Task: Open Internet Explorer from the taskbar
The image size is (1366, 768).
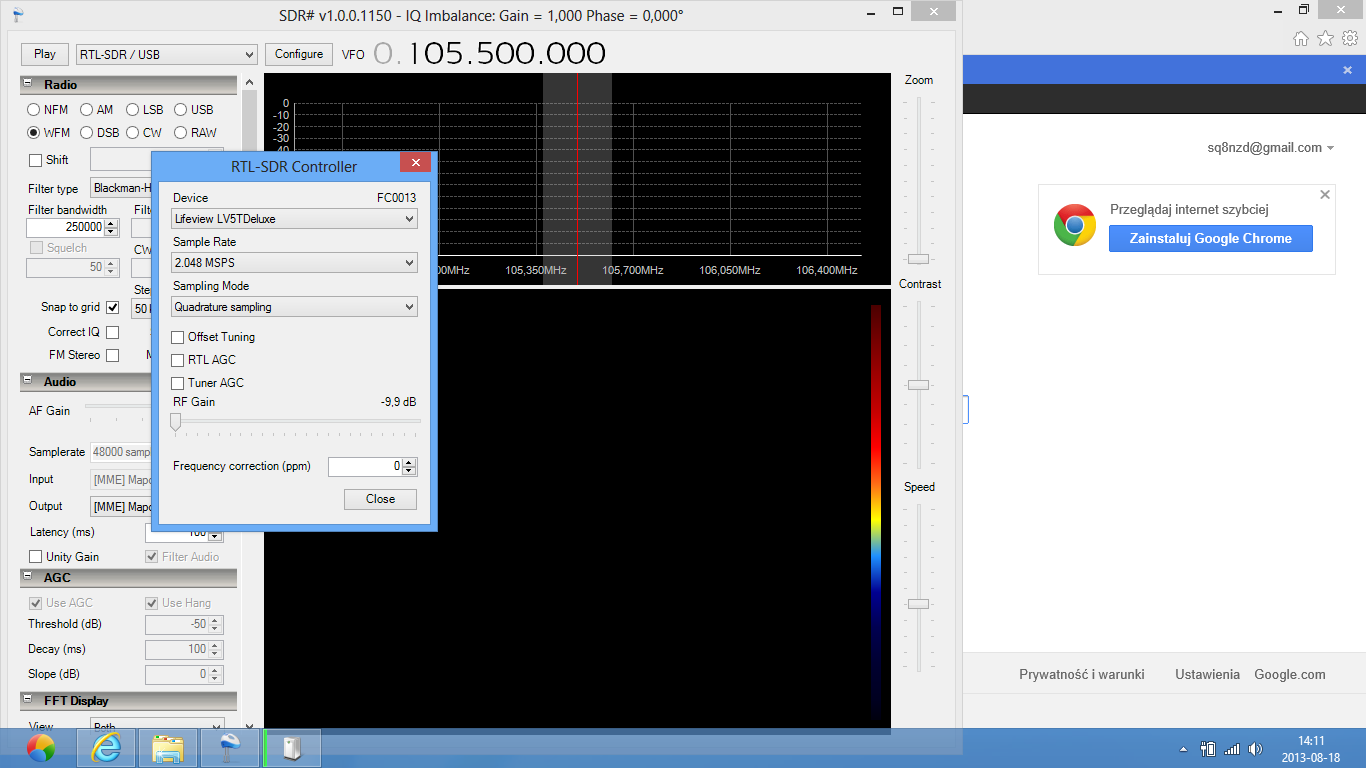Action: 105,748
